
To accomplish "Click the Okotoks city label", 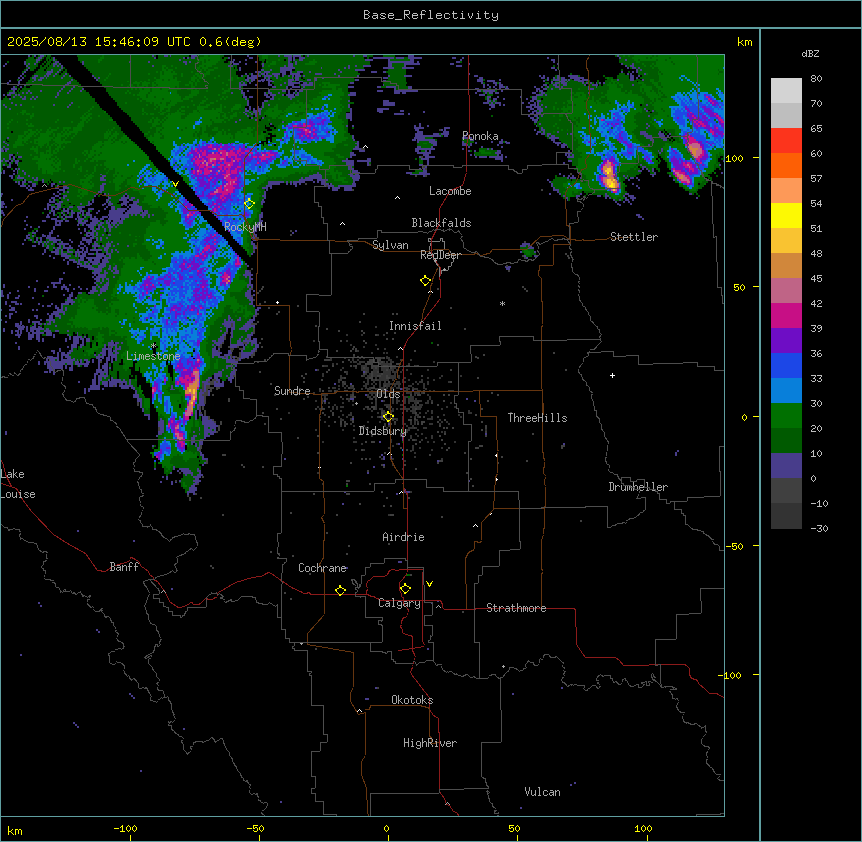I will pos(412,700).
